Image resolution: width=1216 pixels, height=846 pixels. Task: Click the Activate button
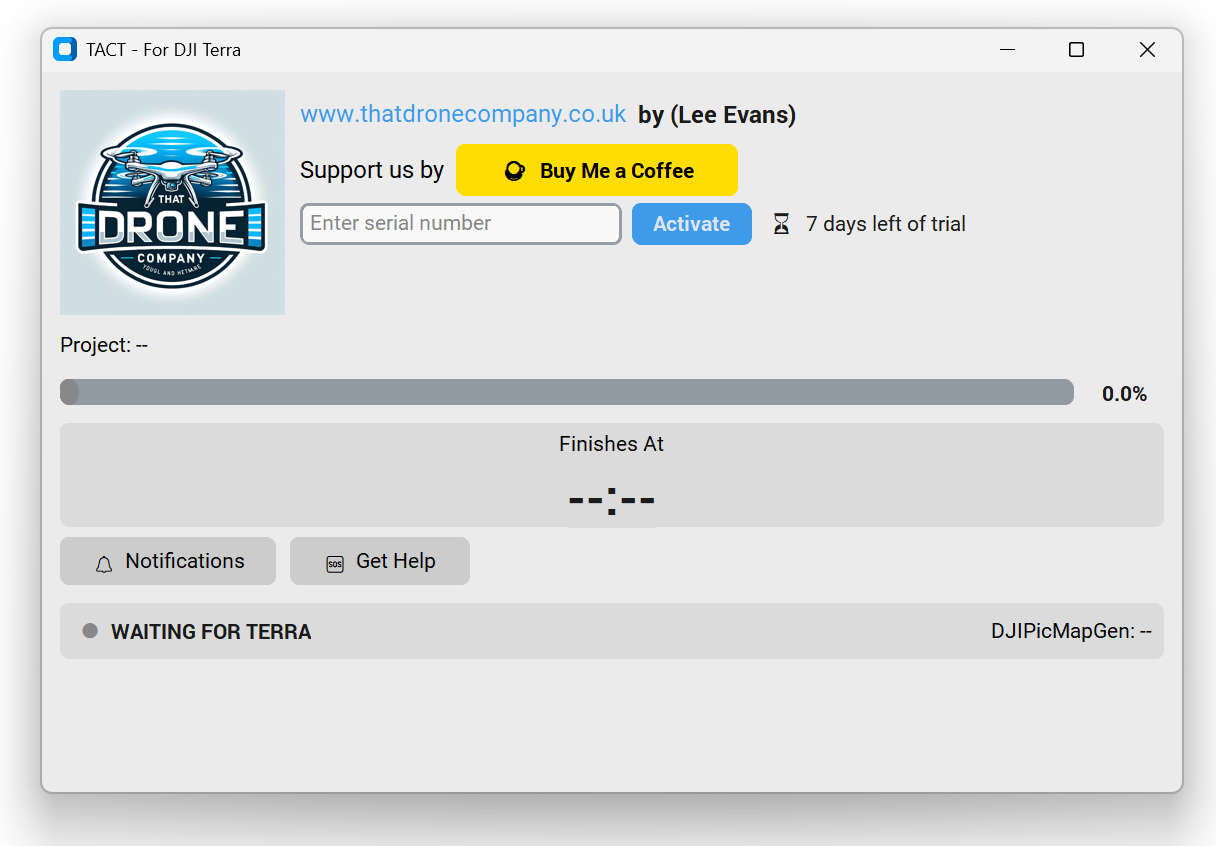tap(692, 224)
